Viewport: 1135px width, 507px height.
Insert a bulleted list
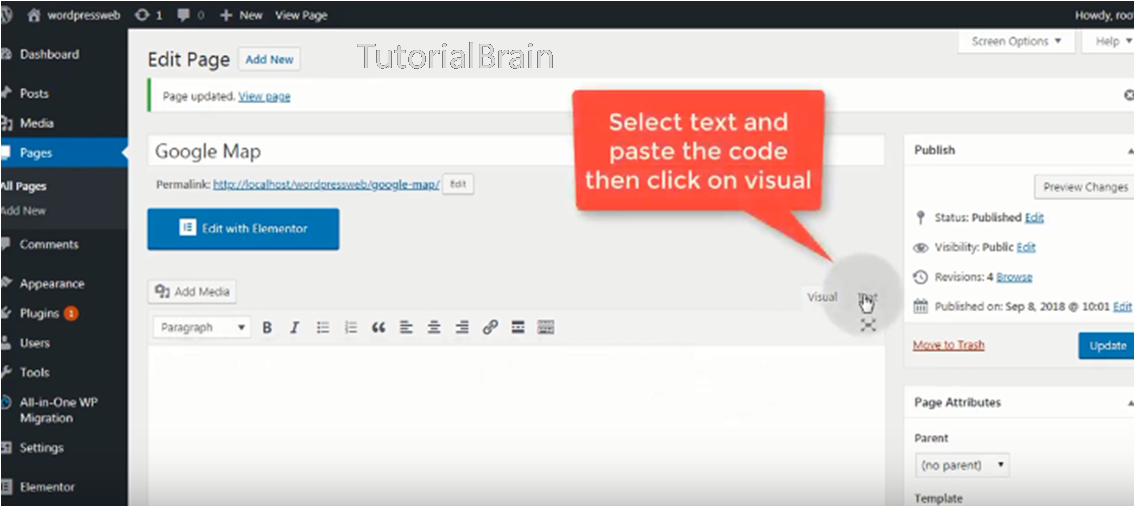(x=323, y=327)
